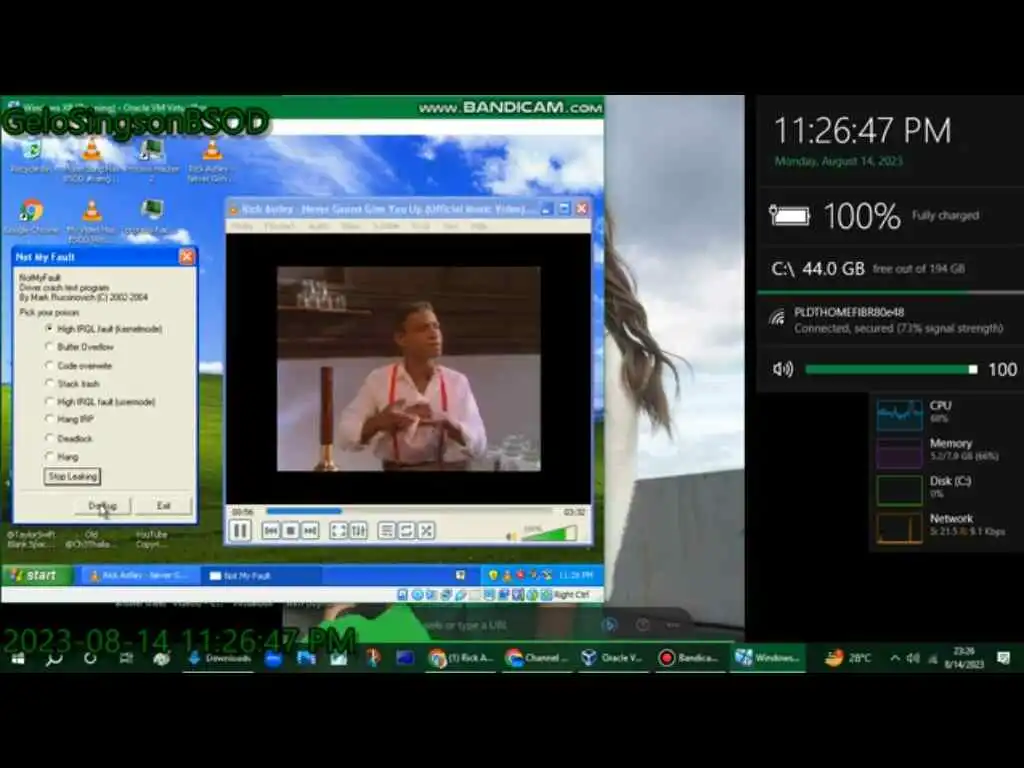Open Rick Astley VLC desktop file
This screenshot has height=768, width=1024.
point(210,160)
